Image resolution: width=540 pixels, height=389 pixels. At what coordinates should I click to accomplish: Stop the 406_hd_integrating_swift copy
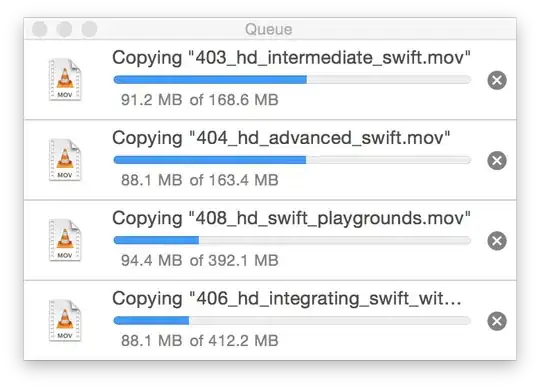tap(497, 321)
